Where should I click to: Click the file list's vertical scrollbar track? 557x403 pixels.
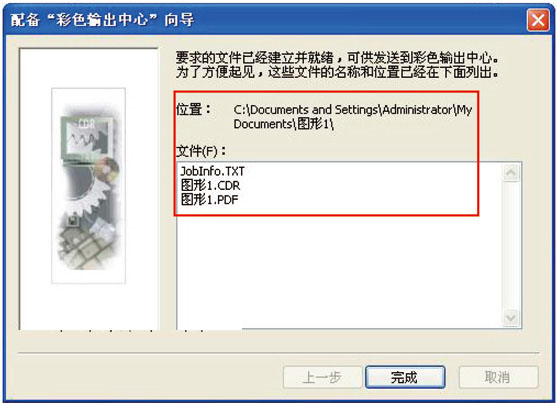click(x=511, y=245)
